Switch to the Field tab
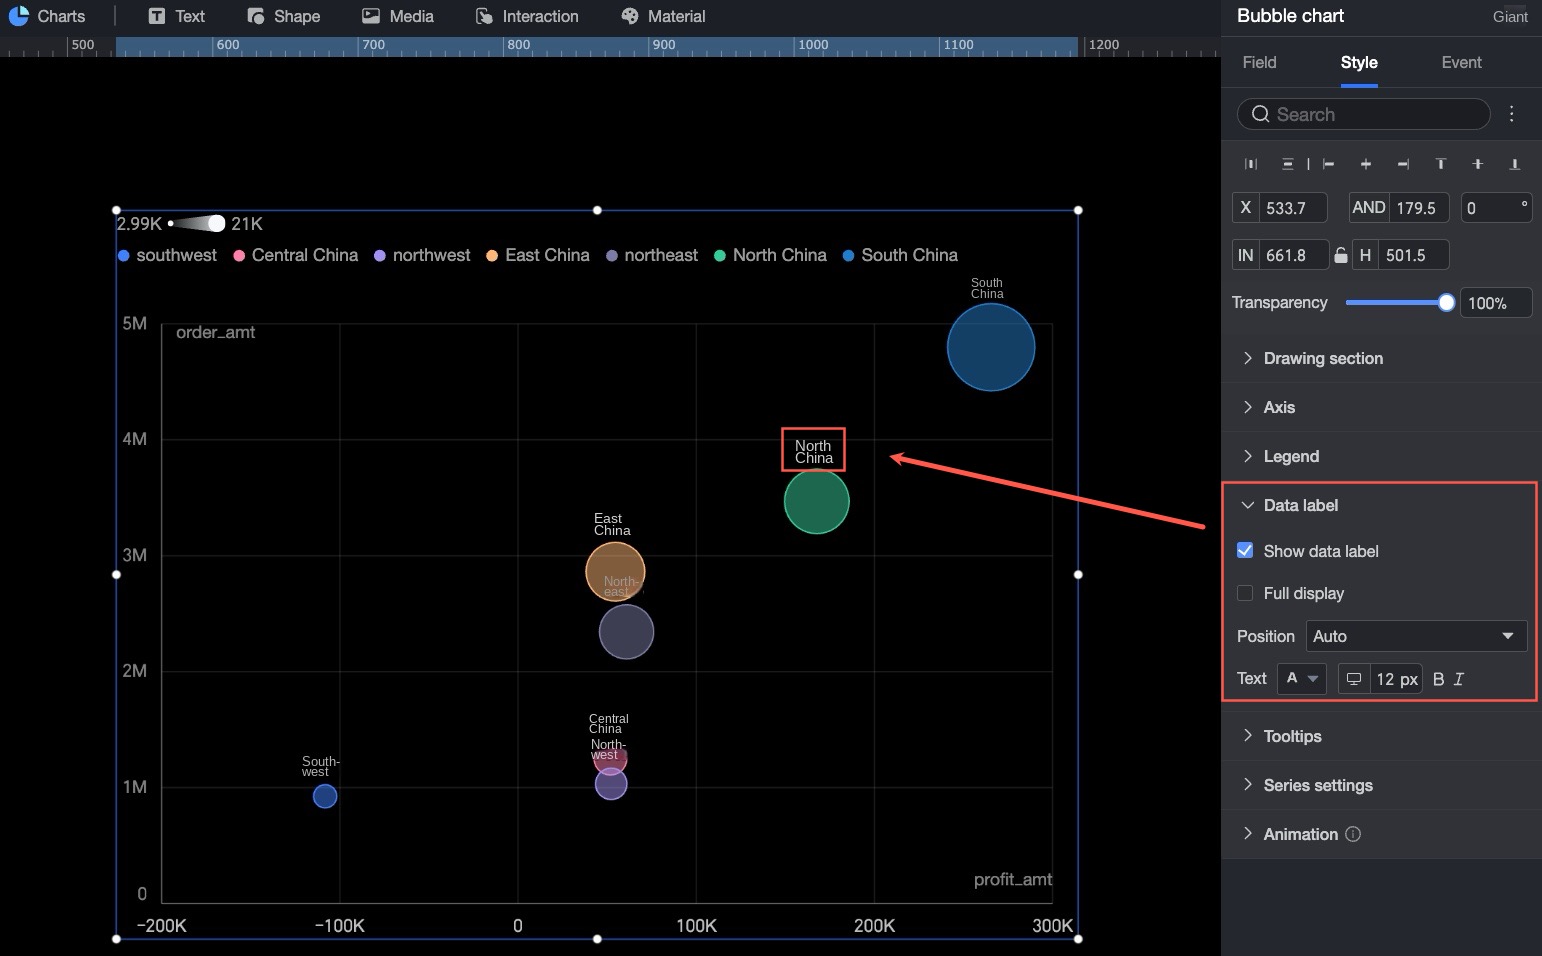The height and width of the screenshot is (956, 1542). tap(1259, 62)
